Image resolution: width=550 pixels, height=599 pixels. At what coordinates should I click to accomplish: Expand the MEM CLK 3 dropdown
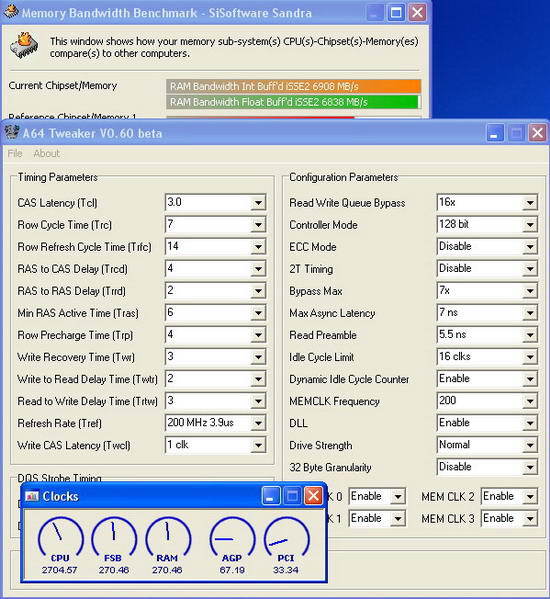click(530, 519)
